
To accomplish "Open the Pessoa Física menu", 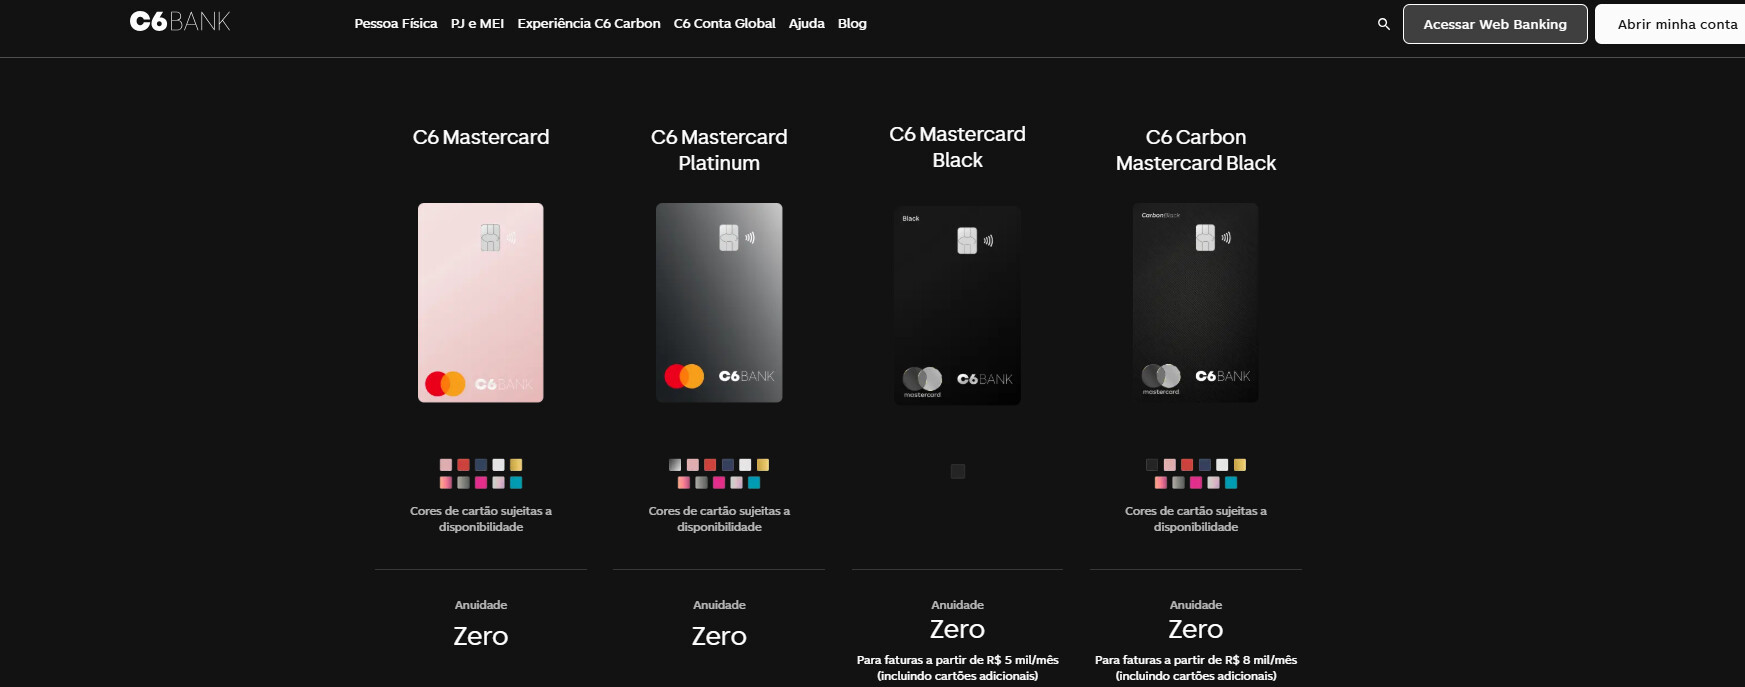I will pyautogui.click(x=395, y=23).
